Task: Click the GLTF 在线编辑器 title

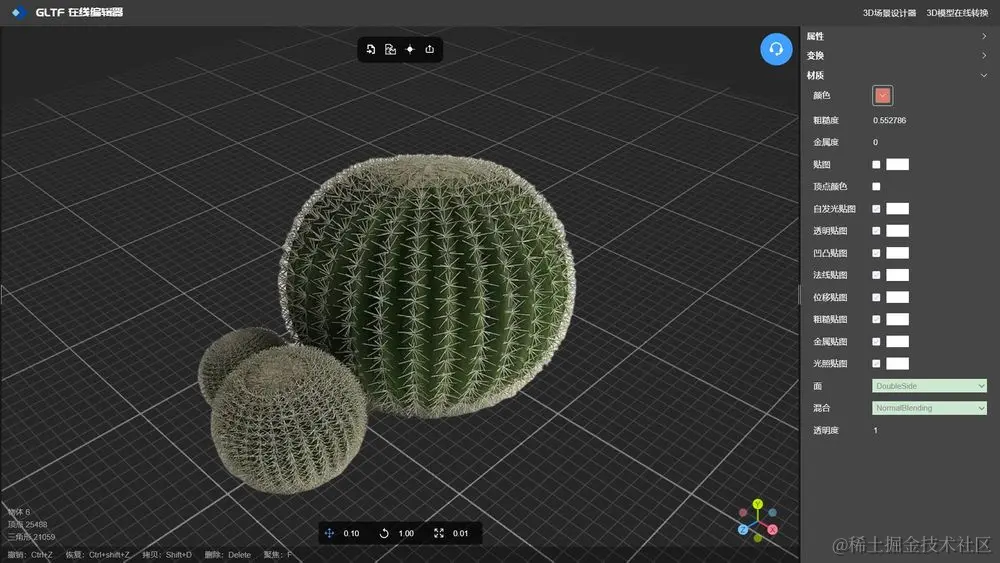Action: tap(79, 12)
